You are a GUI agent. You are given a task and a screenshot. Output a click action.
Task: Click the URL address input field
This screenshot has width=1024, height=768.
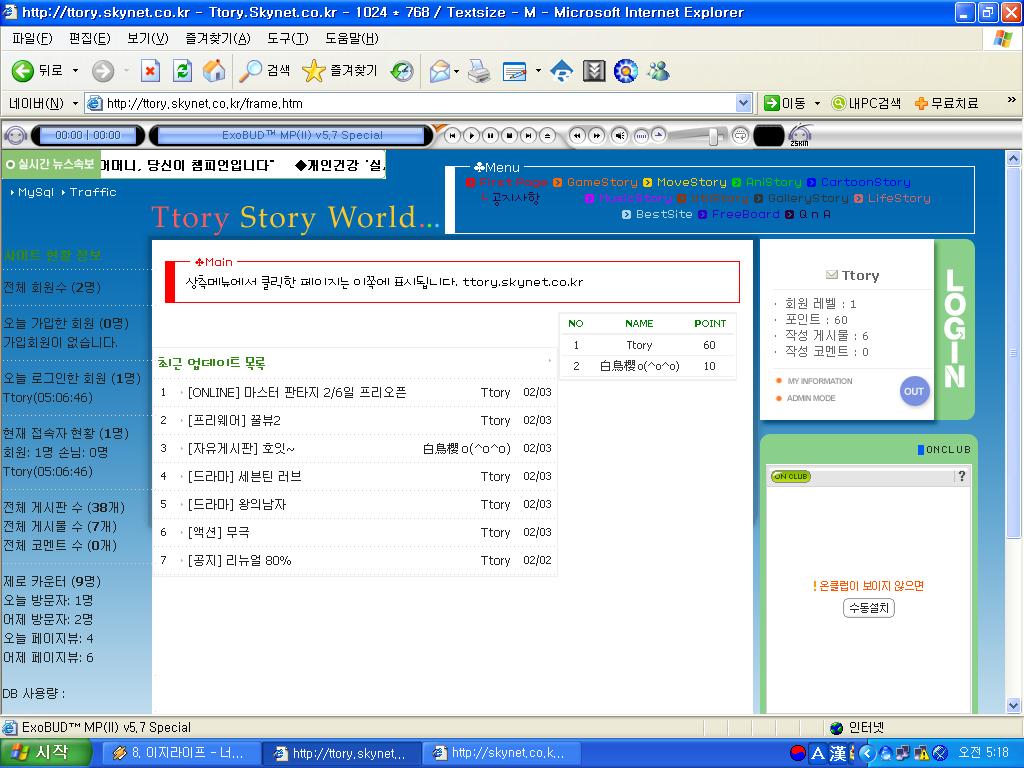420,103
